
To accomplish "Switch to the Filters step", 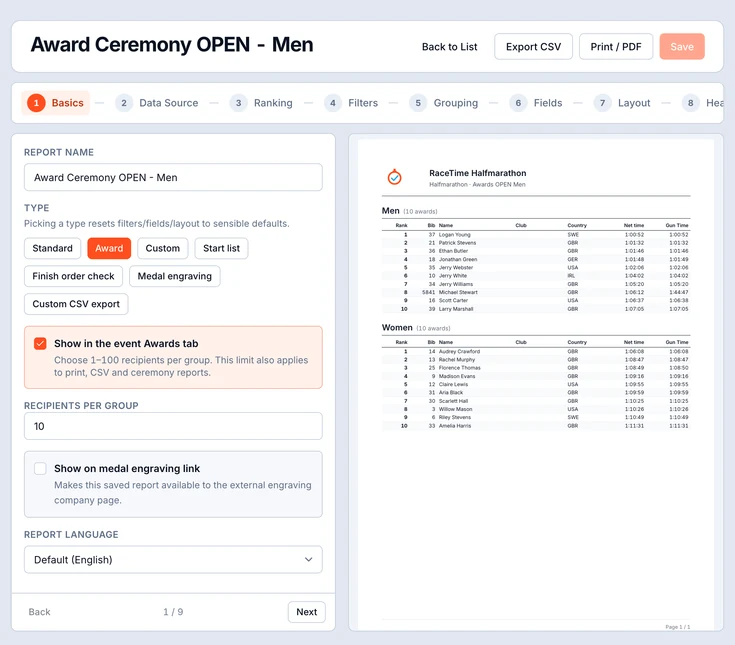I will pyautogui.click(x=351, y=103).
